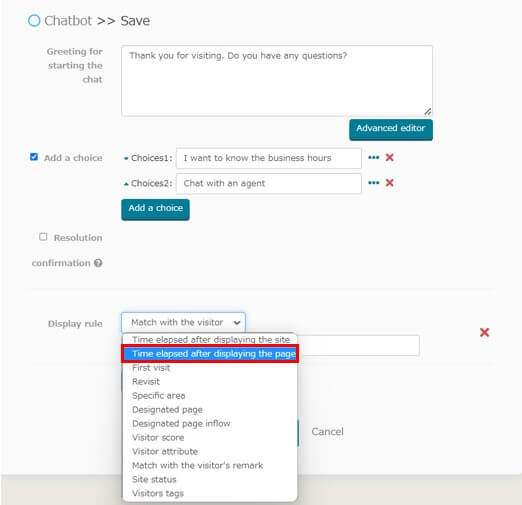Open the Resolution confirmation help icon
Viewport: 522px width, 505px height.
tap(98, 263)
